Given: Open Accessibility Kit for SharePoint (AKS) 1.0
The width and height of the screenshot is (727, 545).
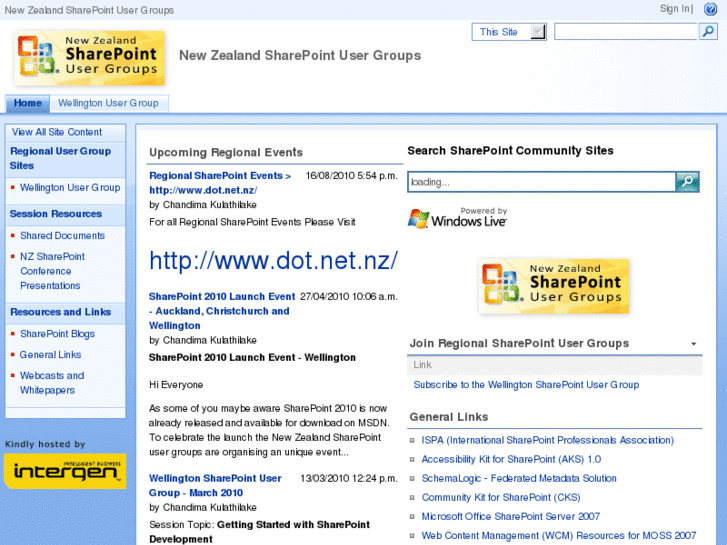Looking at the screenshot, I should (x=511, y=459).
